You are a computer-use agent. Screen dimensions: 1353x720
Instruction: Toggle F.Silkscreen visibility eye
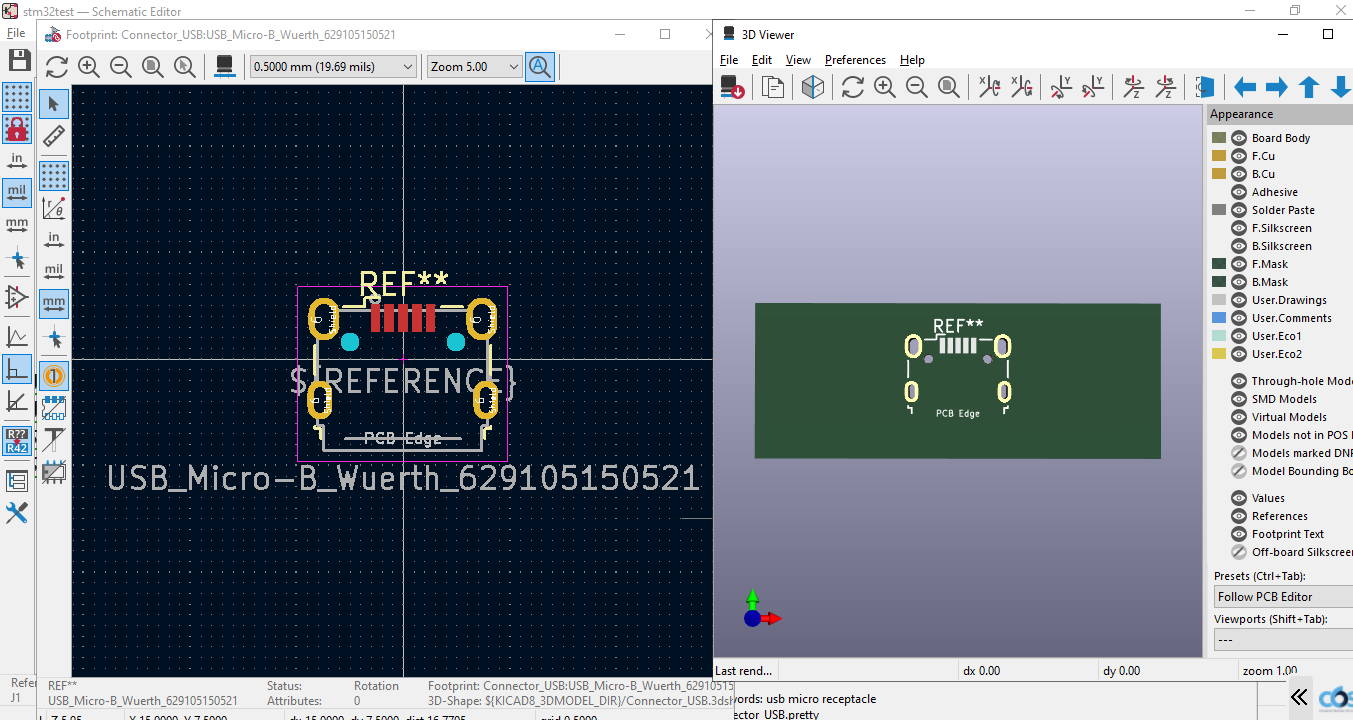coord(1239,228)
